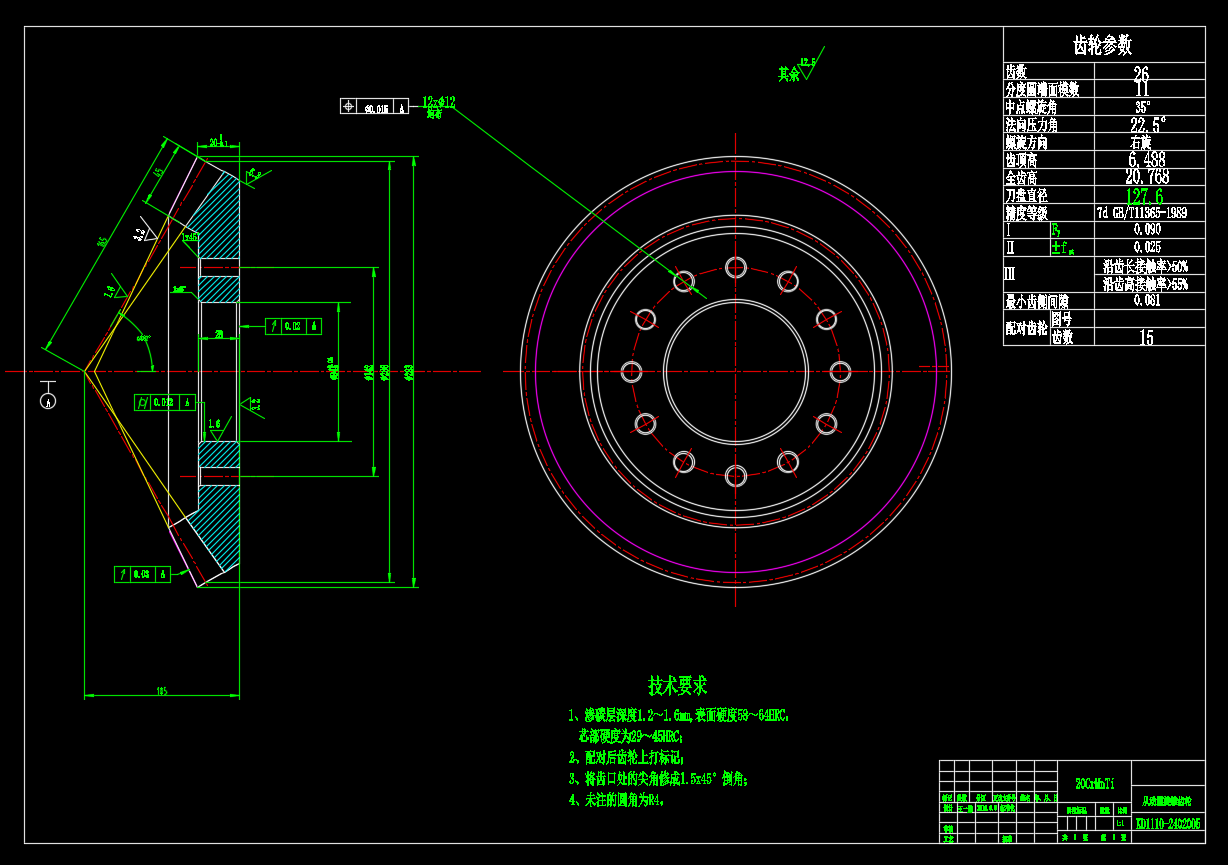Click the top bolt hole on the gear

tap(736, 267)
